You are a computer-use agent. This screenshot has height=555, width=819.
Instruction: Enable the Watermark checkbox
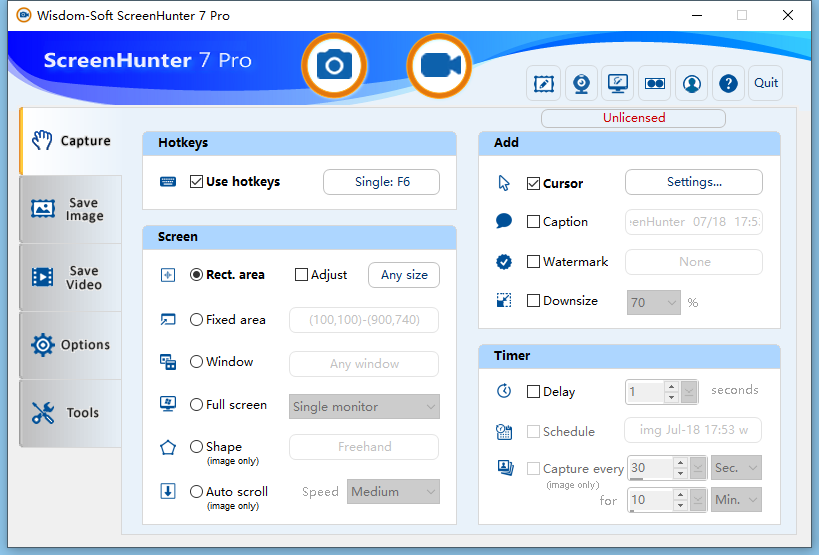(533, 261)
